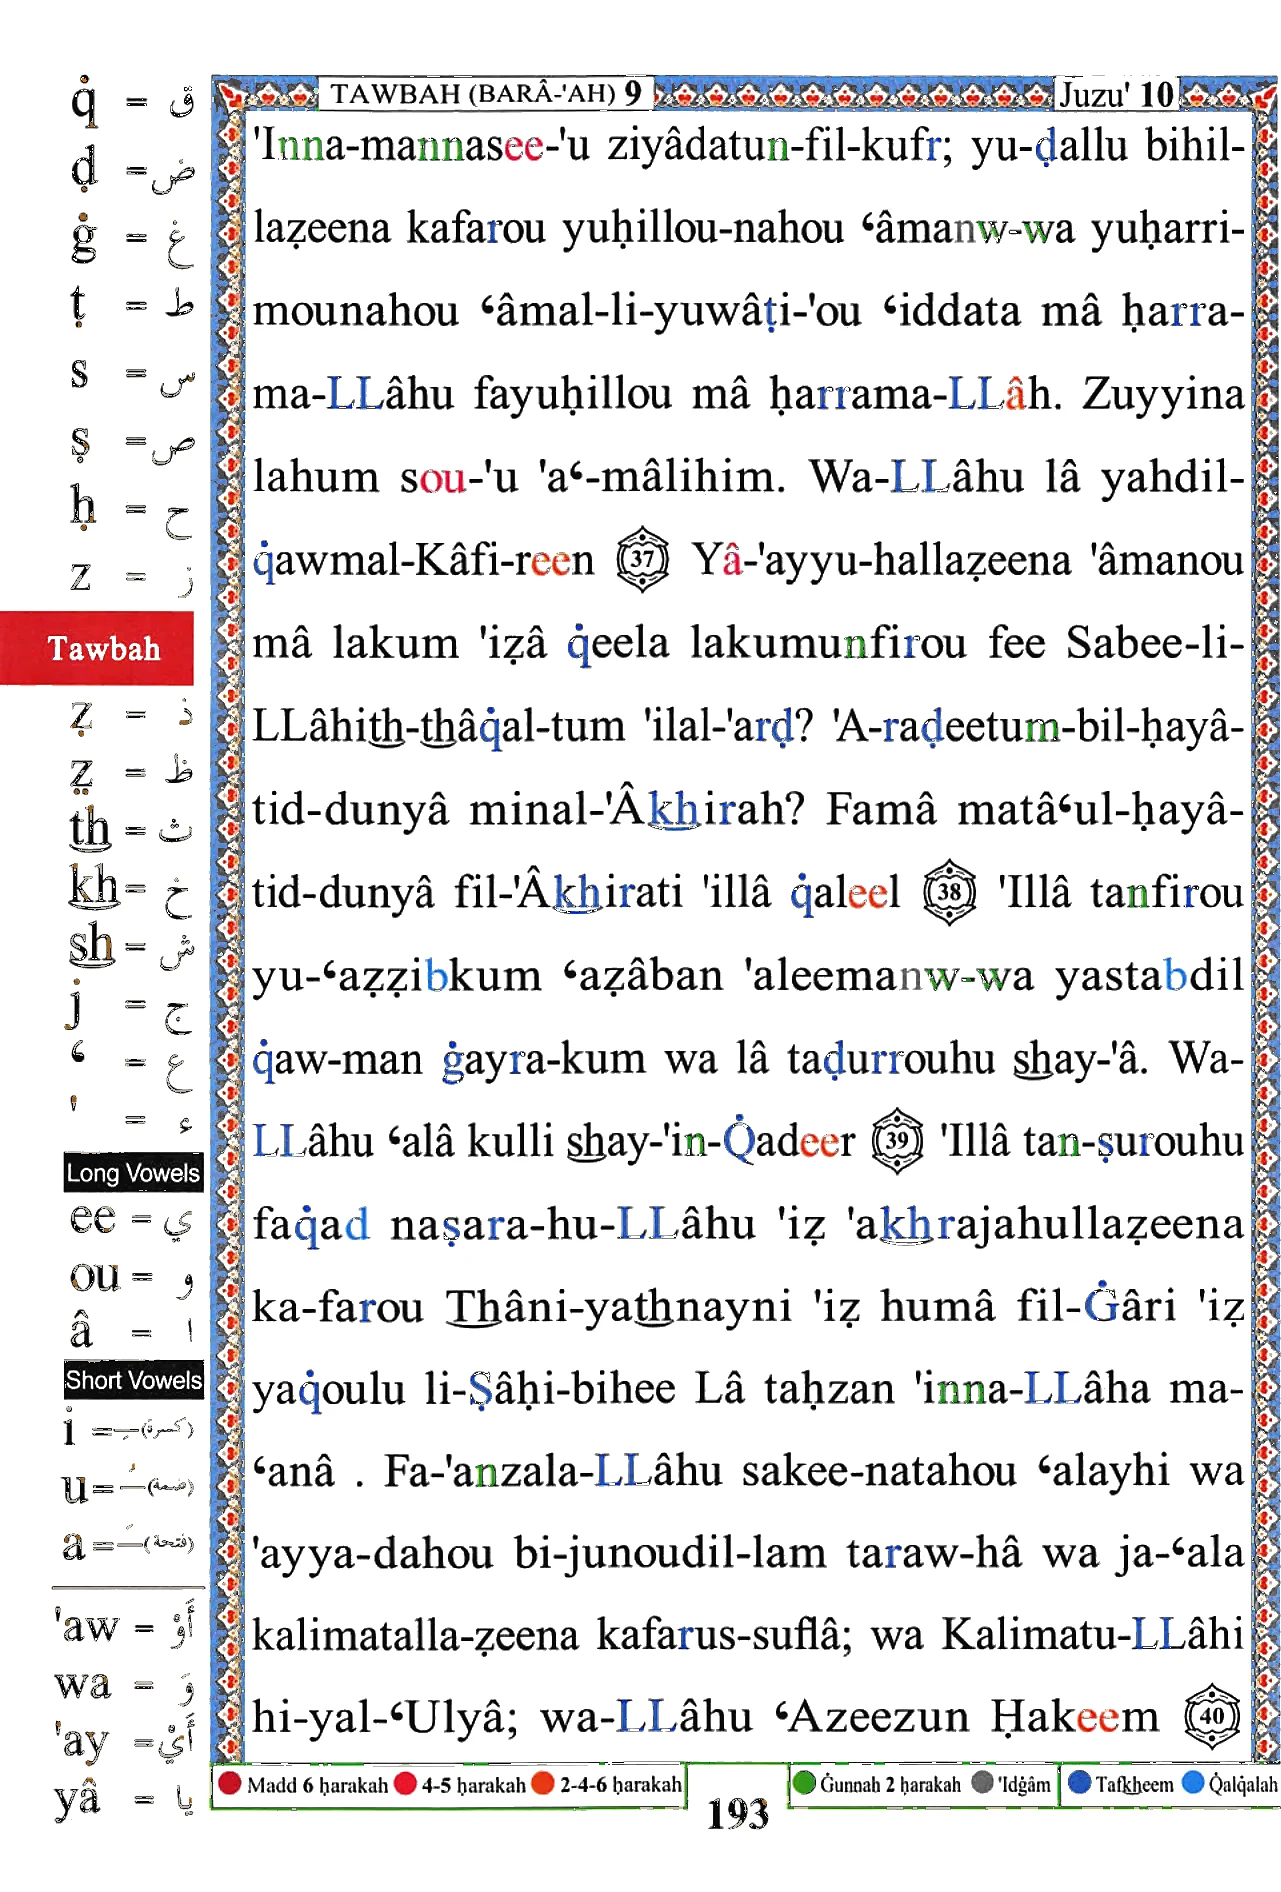Click the TAWBAH (BARÂ-'AH) 9 header

486,93
